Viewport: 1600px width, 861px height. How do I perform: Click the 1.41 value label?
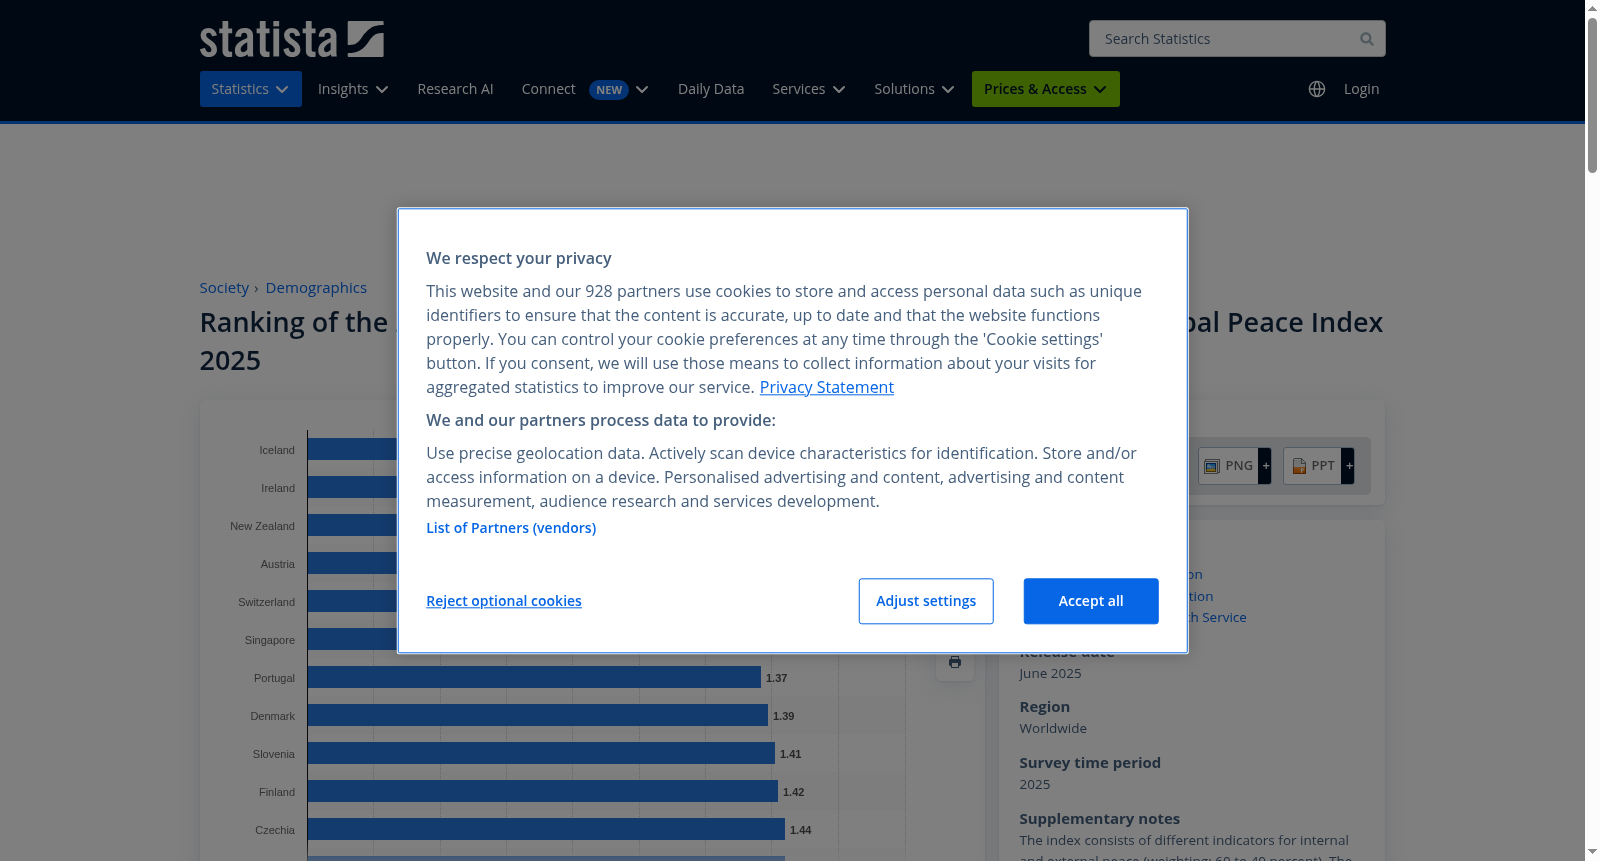point(791,754)
